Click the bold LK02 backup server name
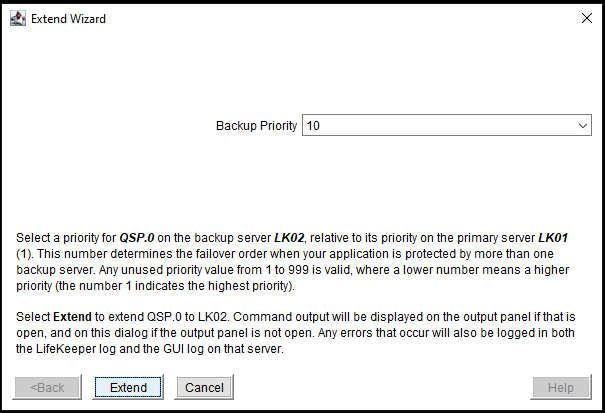Viewport: 605px width, 413px height. pyautogui.click(x=292, y=239)
